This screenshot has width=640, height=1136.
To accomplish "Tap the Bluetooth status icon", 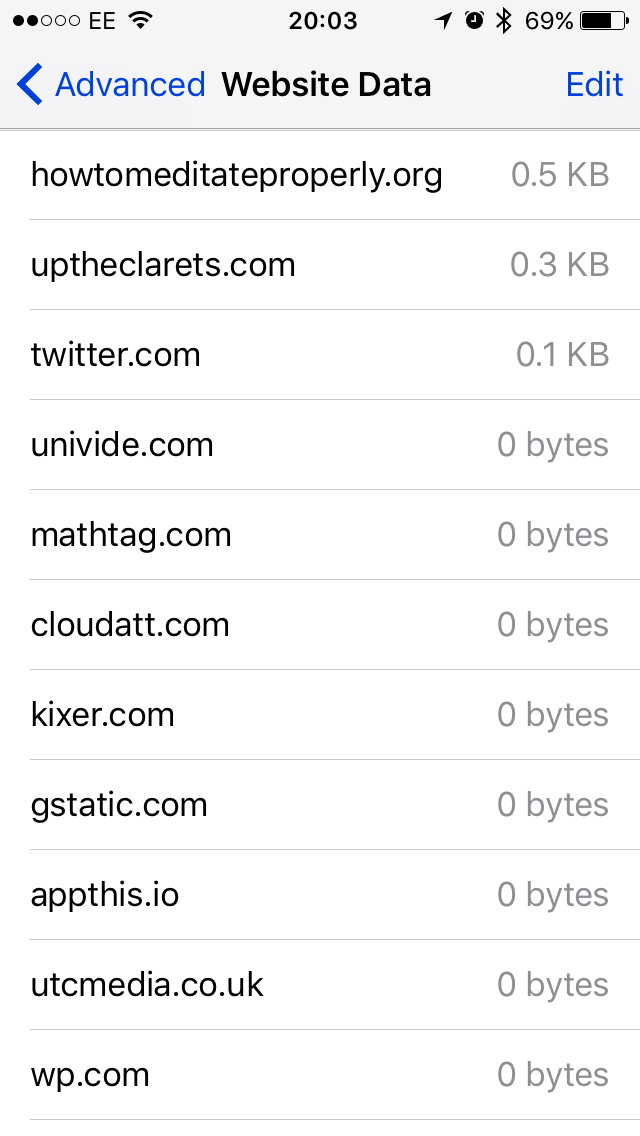I will click(x=504, y=21).
